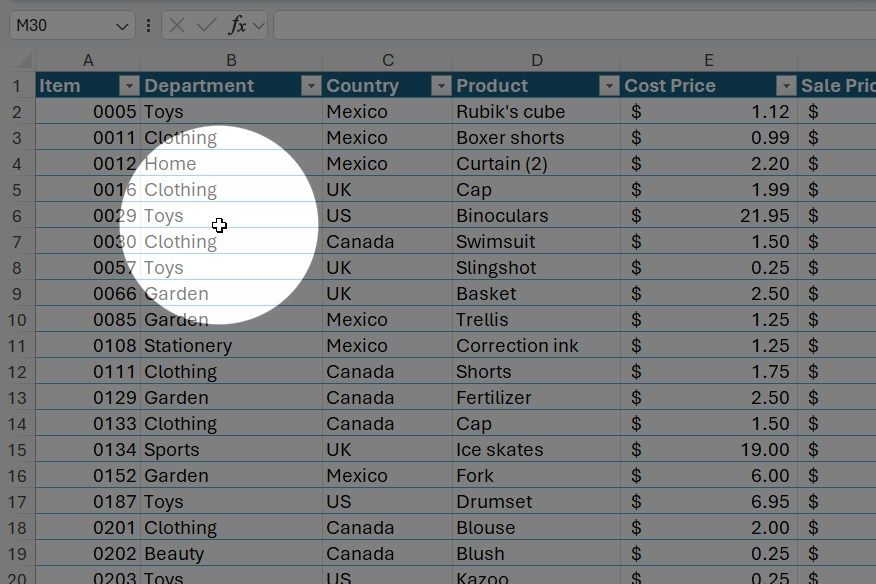Click the Select All corner triangle
This screenshot has width=876, height=584.
pyautogui.click(x=25, y=59)
